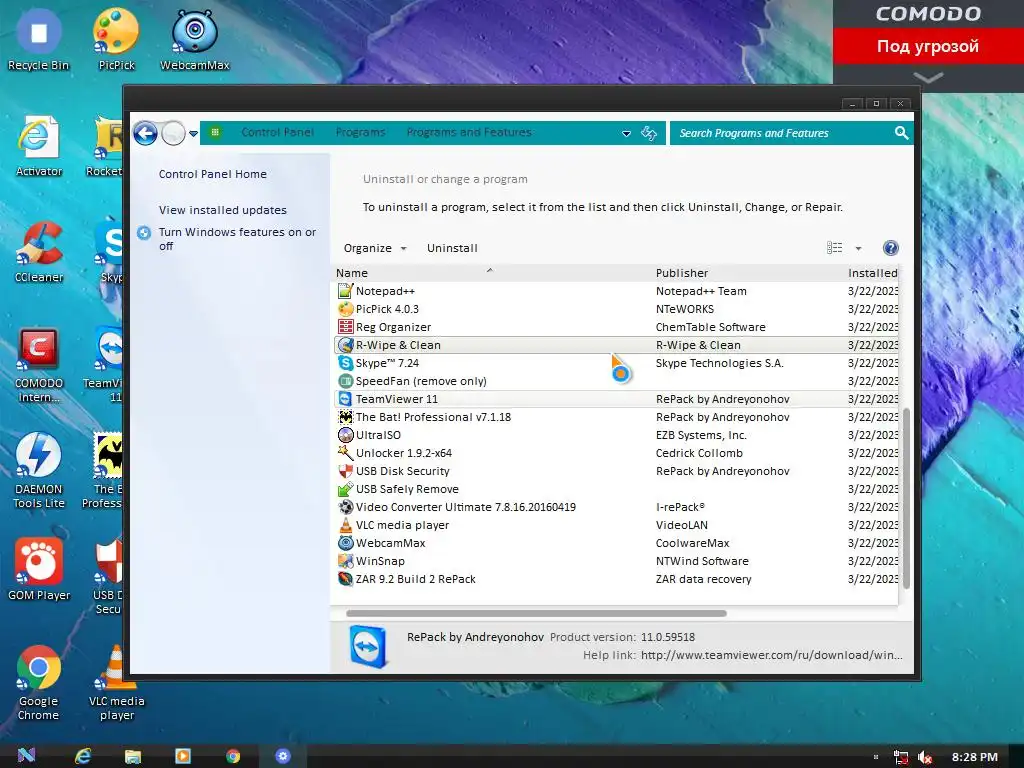This screenshot has width=1024, height=768.
Task: Select the Programs breadcrumb
Action: click(x=360, y=132)
